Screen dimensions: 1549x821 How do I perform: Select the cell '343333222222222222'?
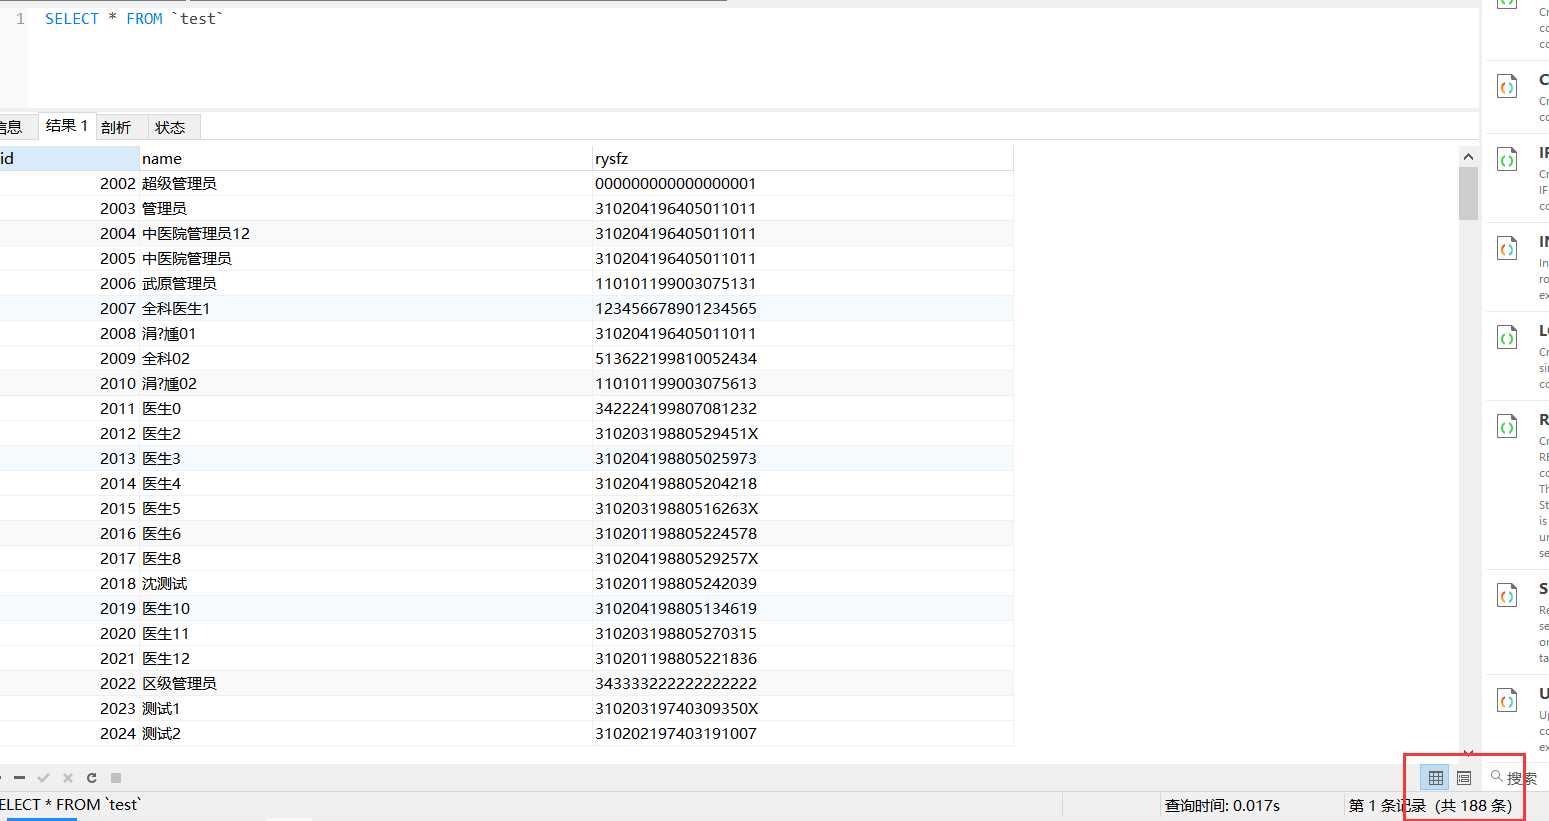tap(803, 683)
